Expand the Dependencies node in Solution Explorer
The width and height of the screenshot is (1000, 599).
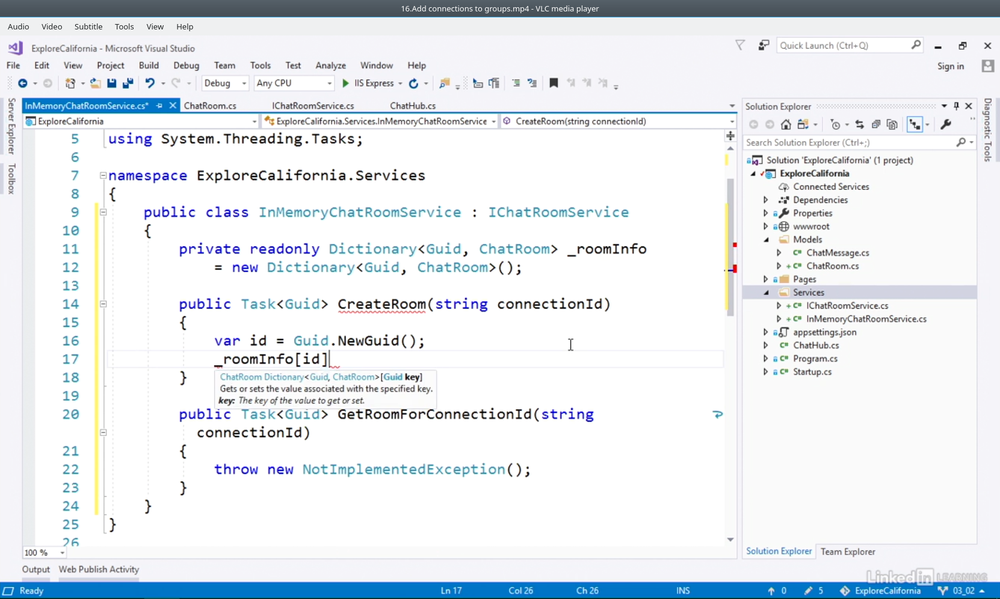pos(766,200)
